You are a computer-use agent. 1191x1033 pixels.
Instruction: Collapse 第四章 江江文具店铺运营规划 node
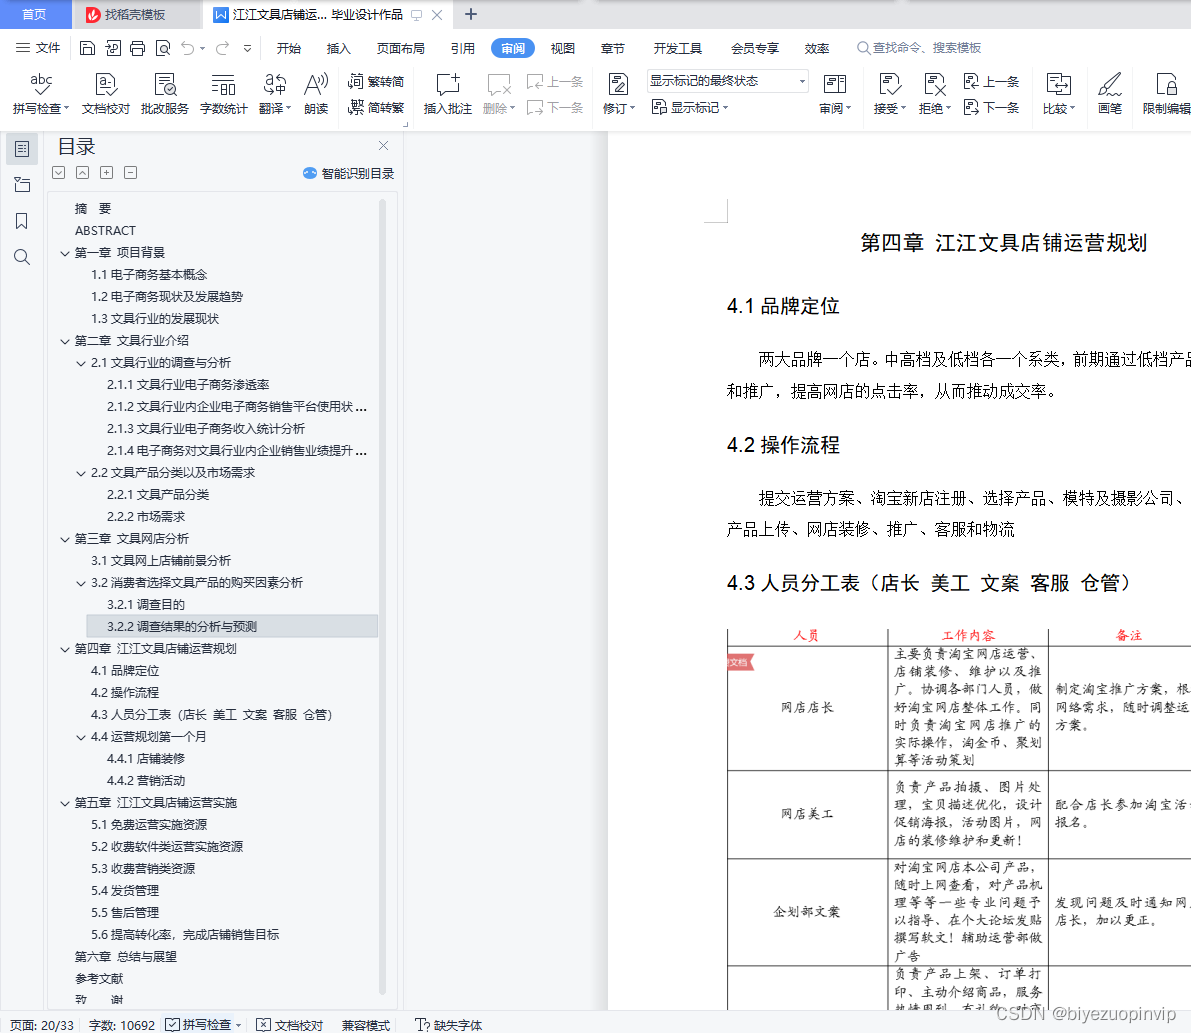point(65,649)
